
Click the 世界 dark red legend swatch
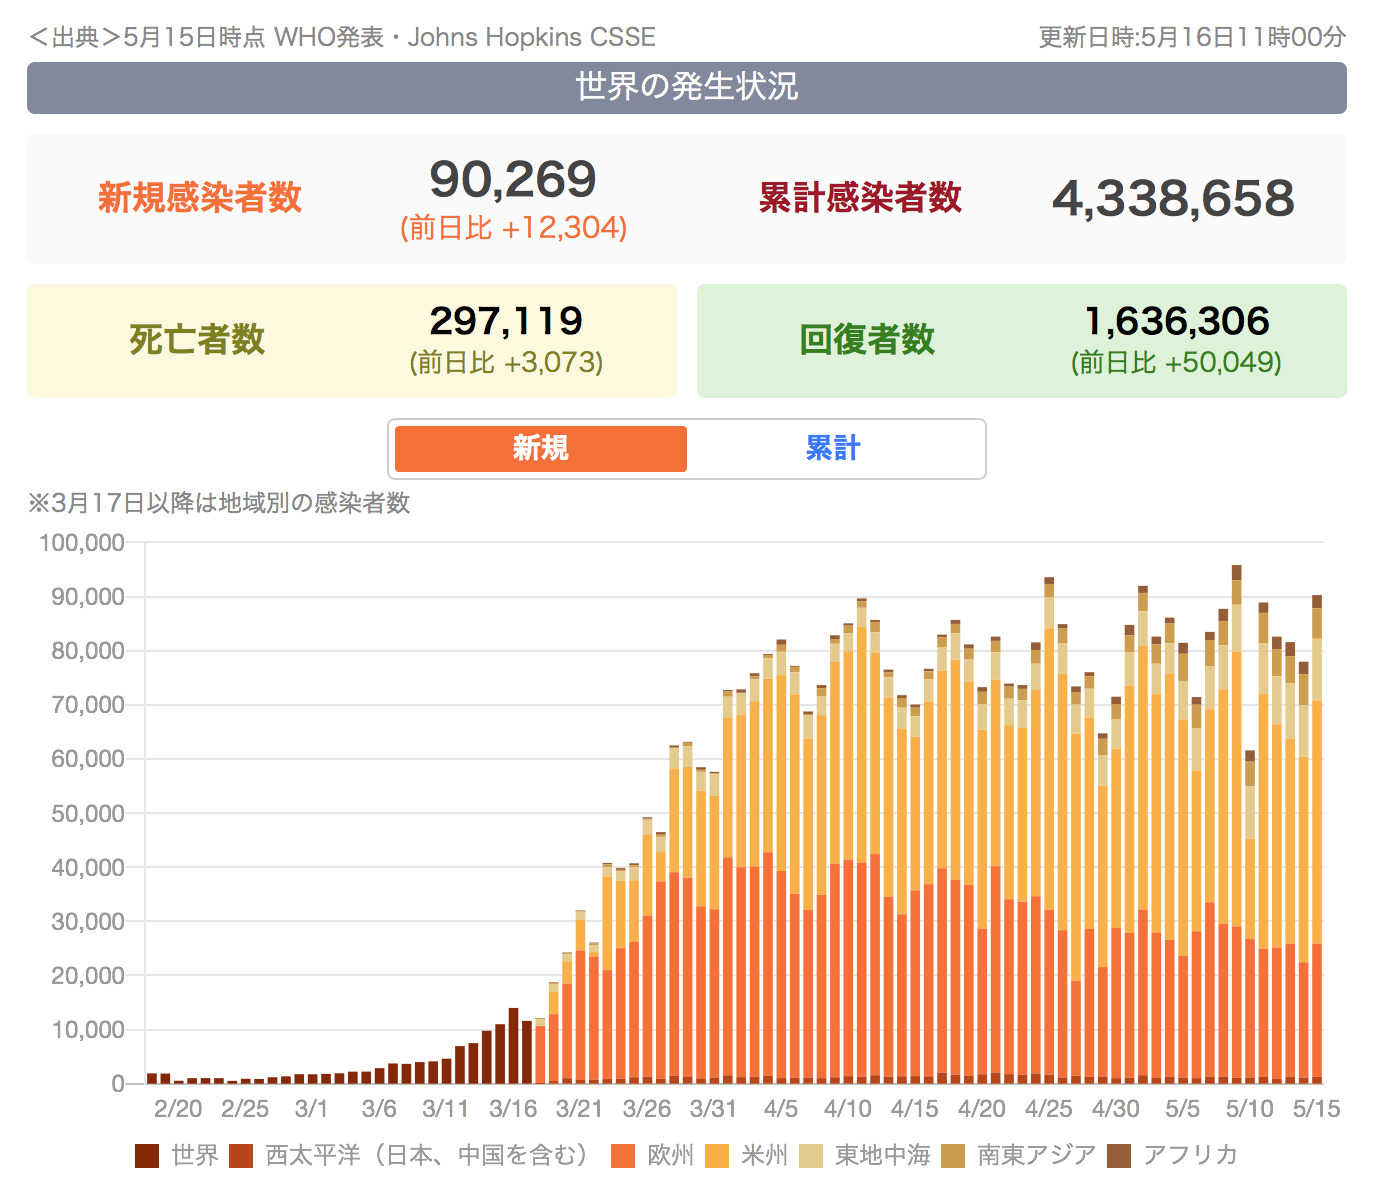coord(147,1156)
